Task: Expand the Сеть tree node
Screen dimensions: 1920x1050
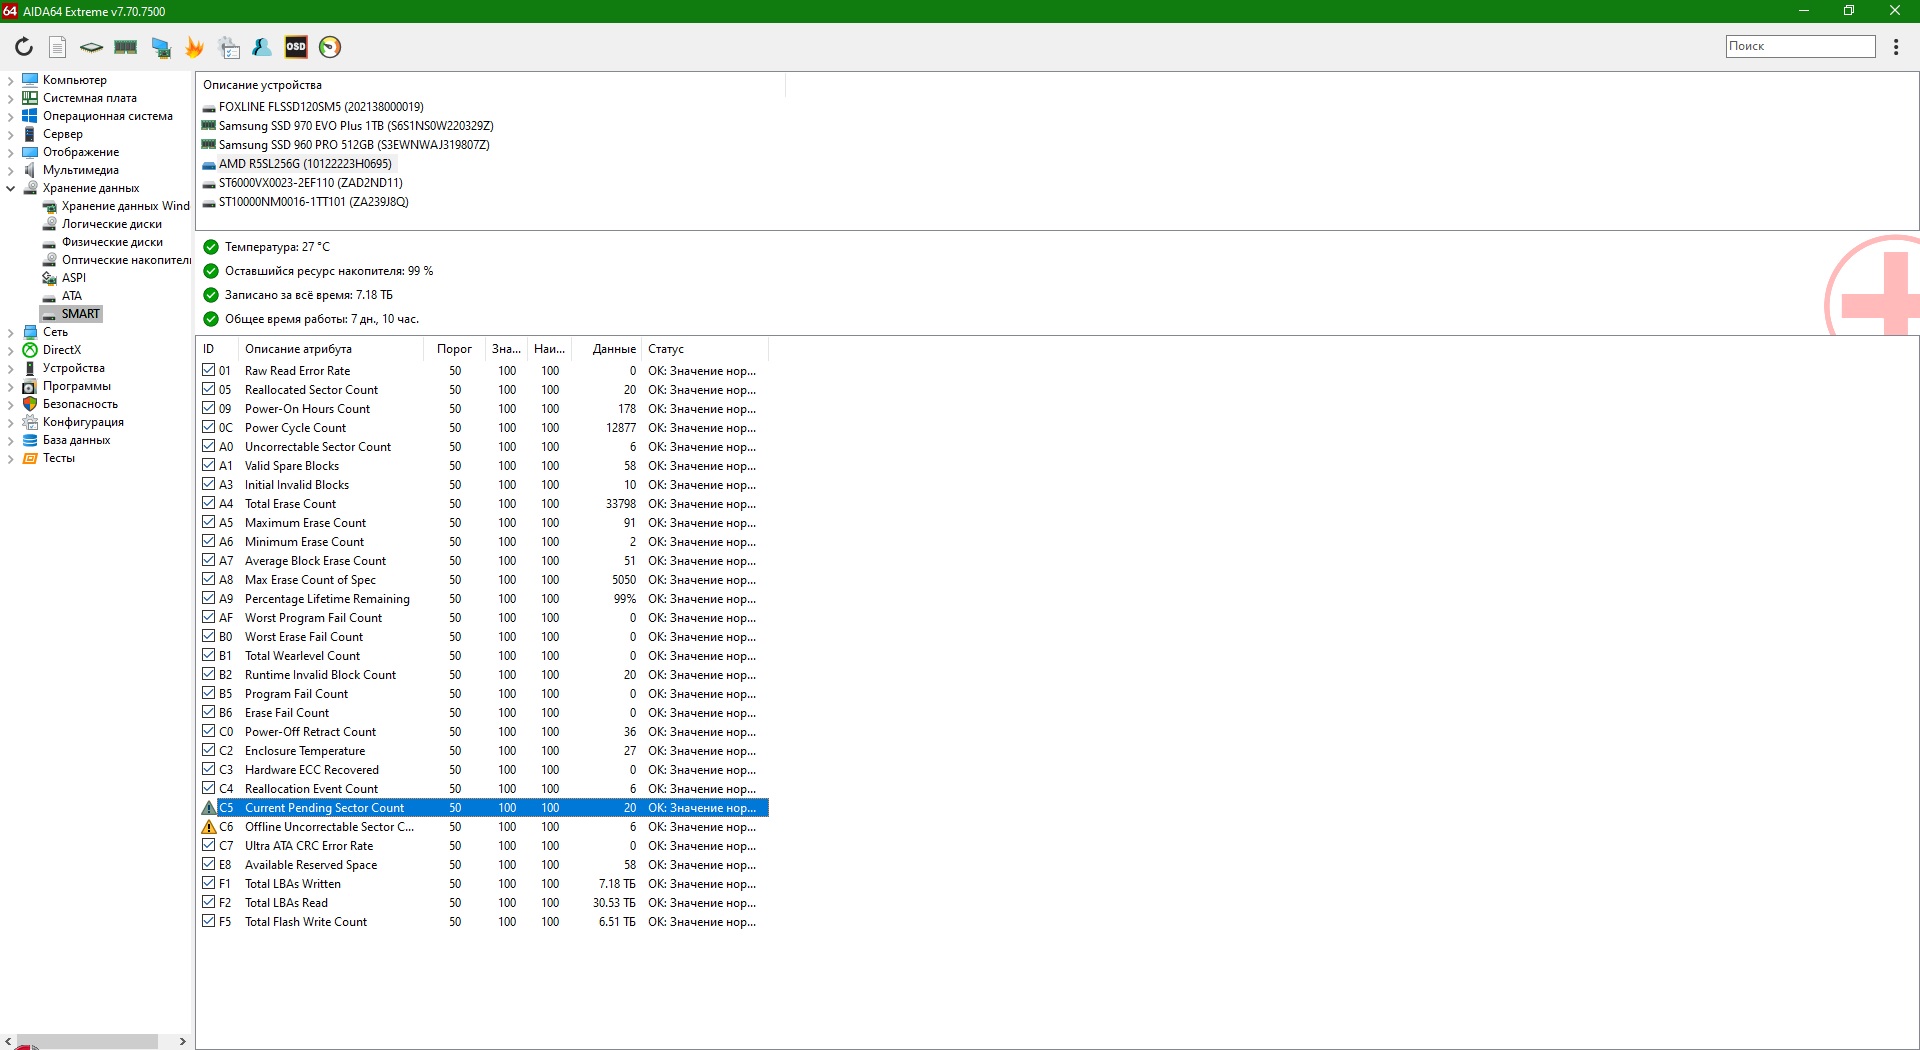Action: coord(11,332)
